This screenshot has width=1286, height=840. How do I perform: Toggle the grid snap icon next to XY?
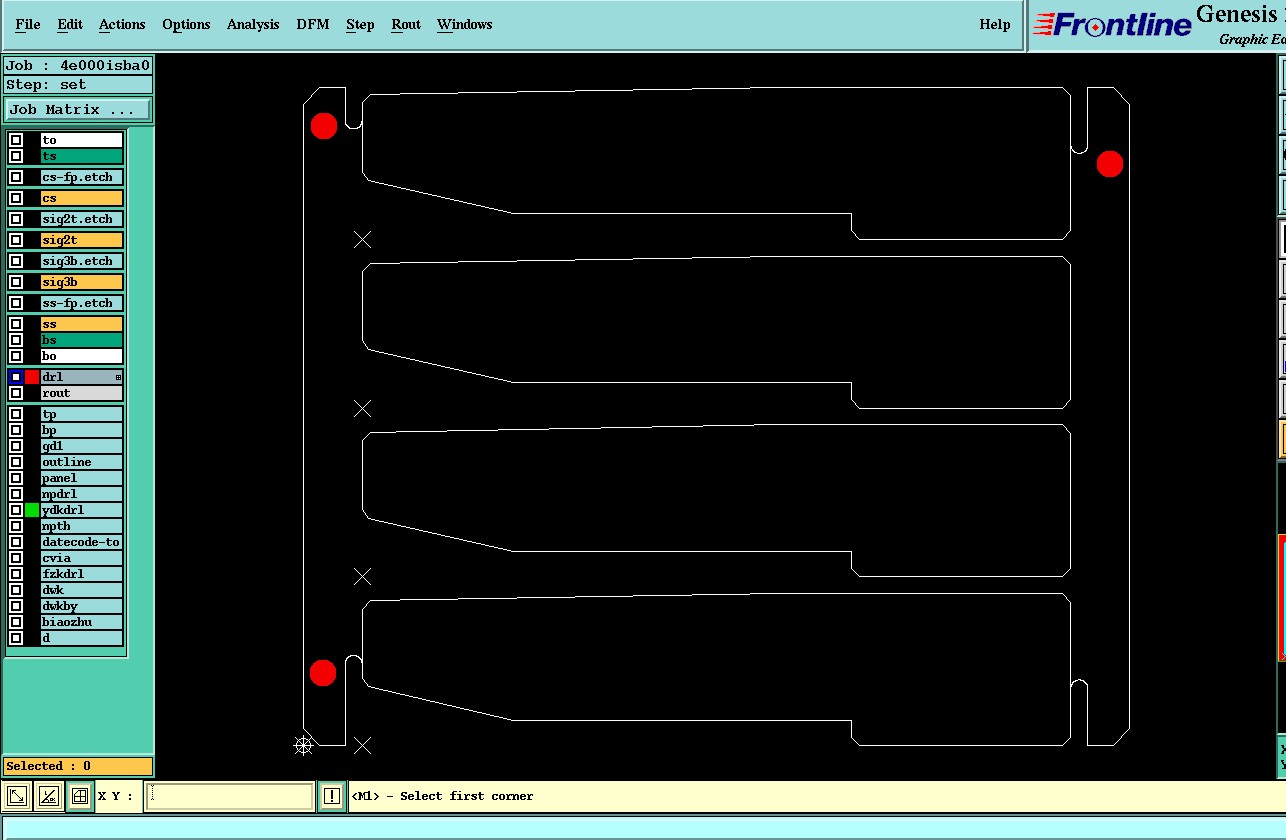pyautogui.click(x=80, y=796)
